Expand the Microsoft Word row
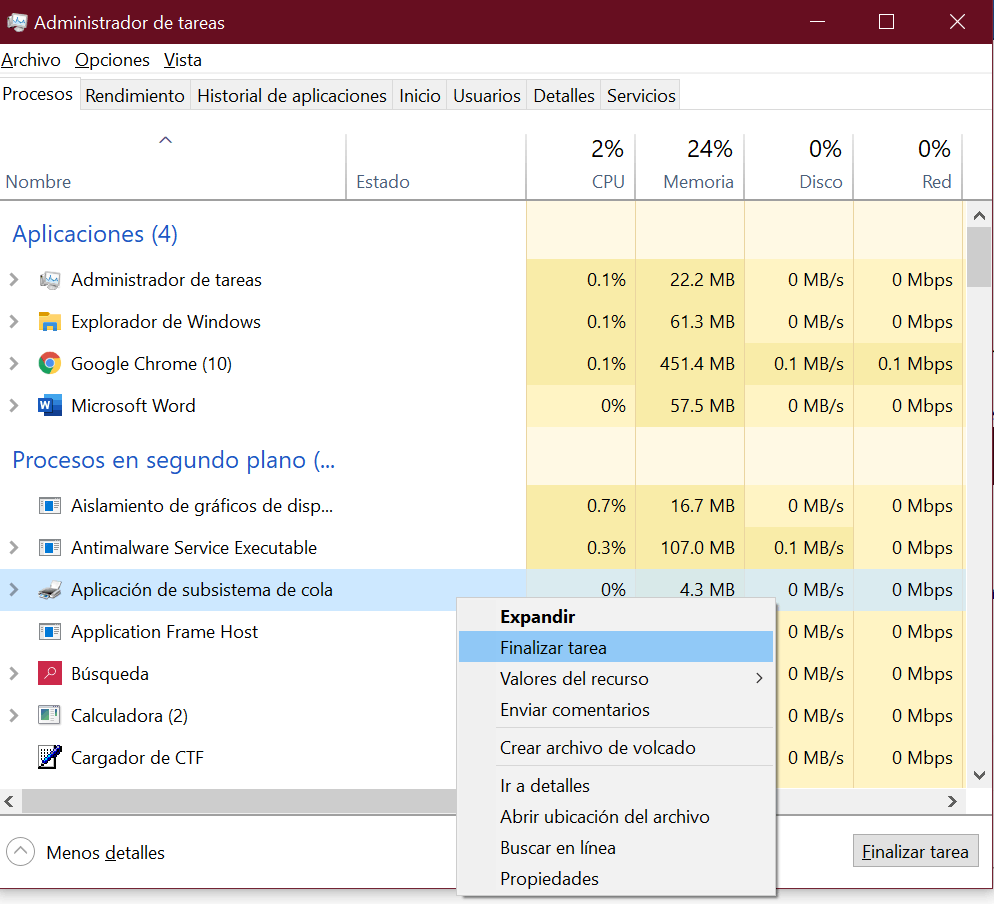This screenshot has width=994, height=904. (14, 405)
